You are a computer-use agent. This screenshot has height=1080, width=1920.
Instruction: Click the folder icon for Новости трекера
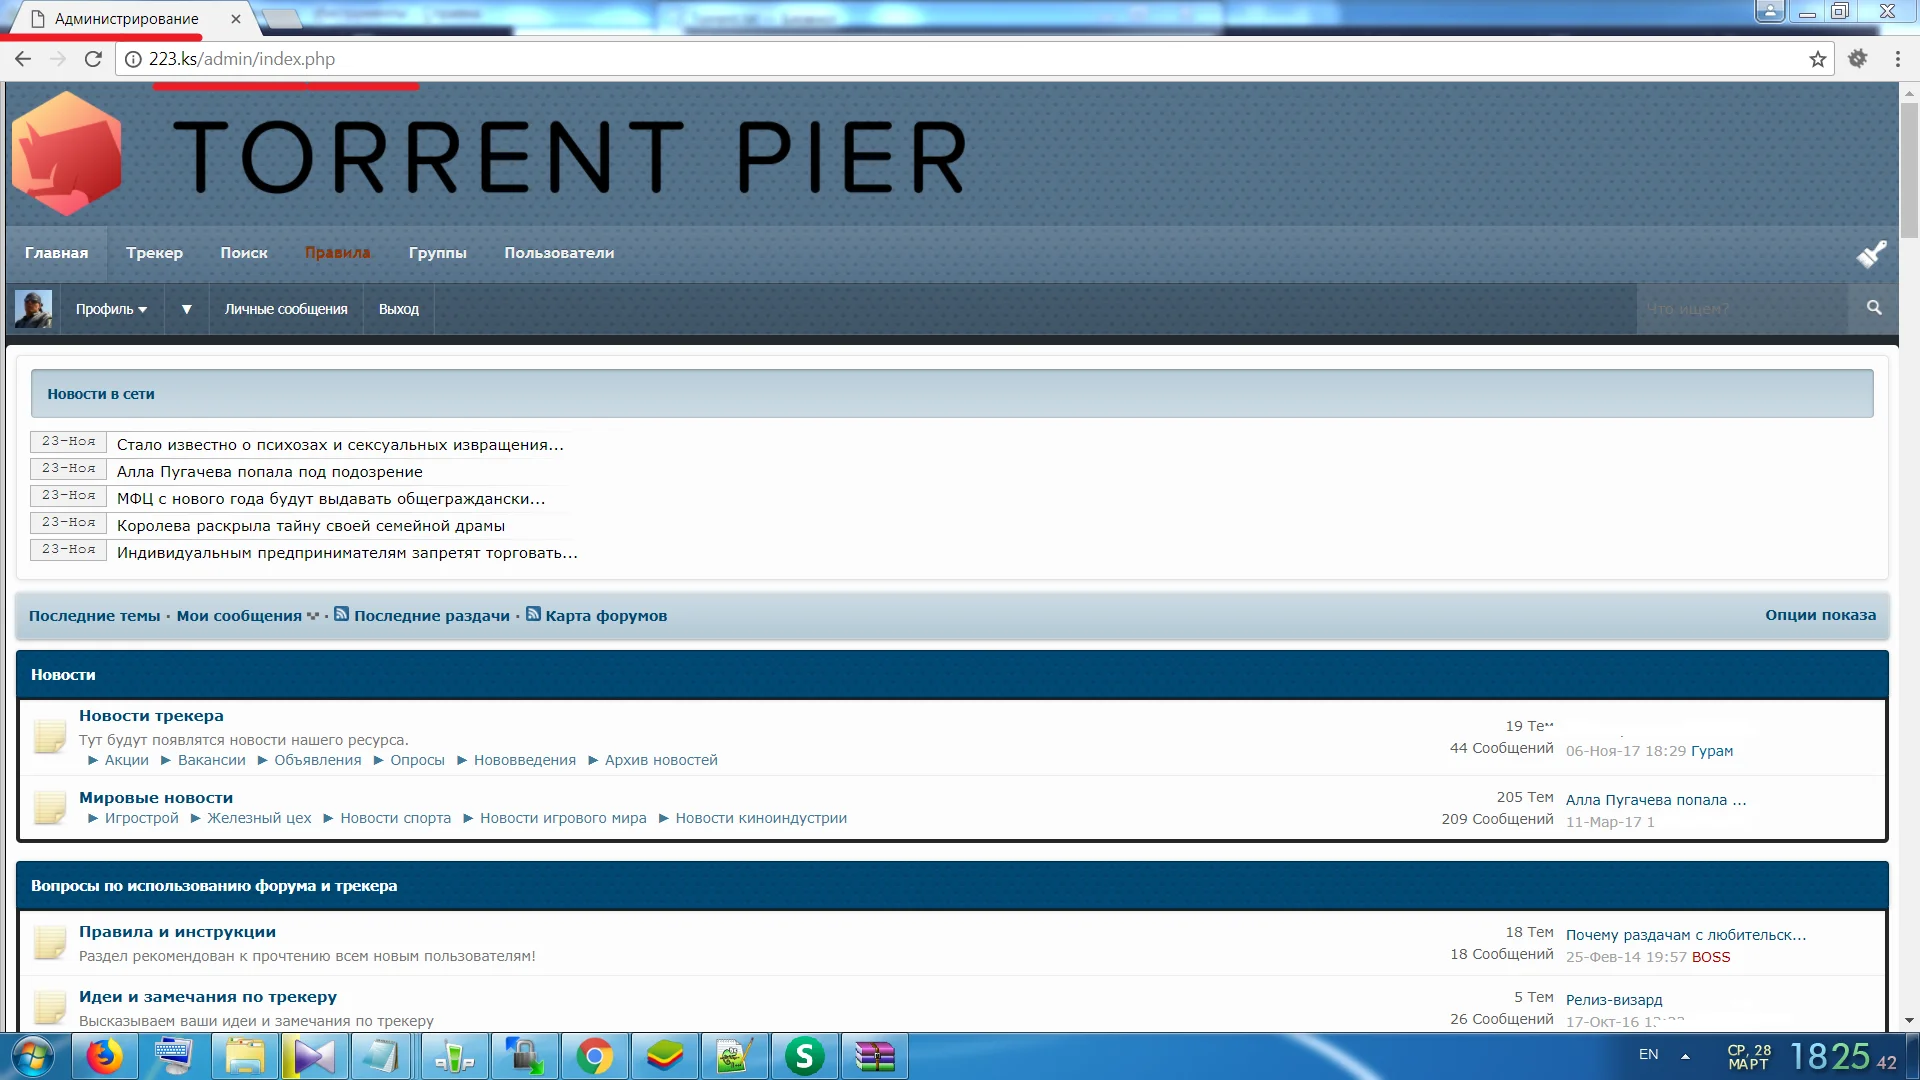[49, 736]
